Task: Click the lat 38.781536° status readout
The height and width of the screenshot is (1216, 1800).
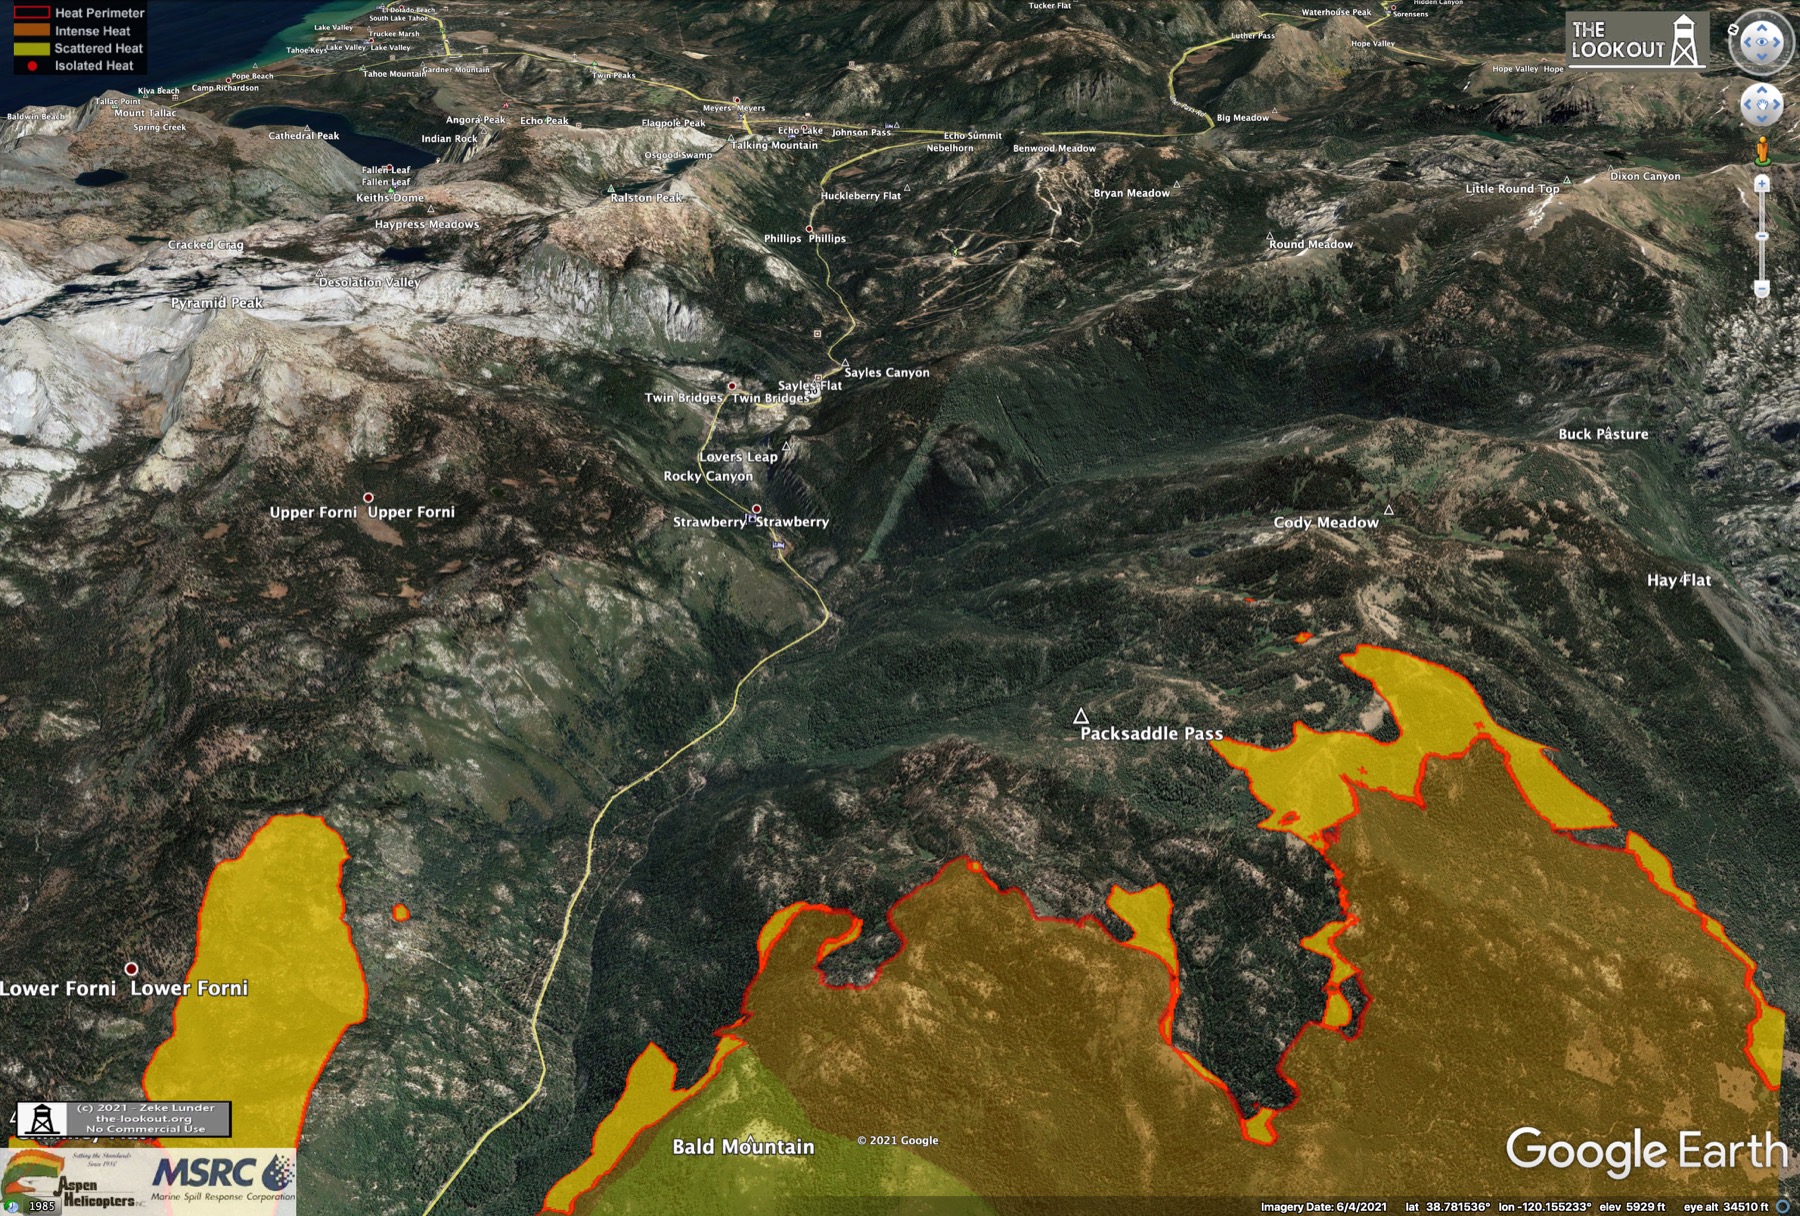Action: pos(1447,1207)
